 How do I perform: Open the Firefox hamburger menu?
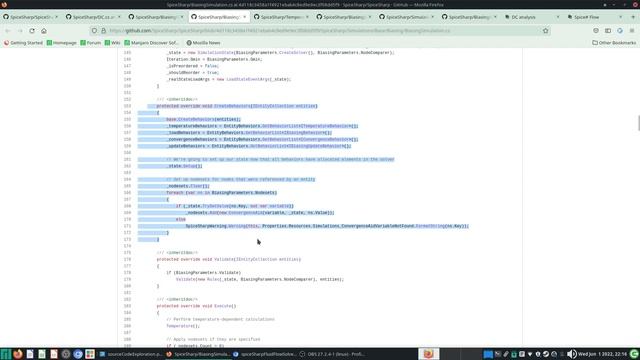[x=632, y=31]
